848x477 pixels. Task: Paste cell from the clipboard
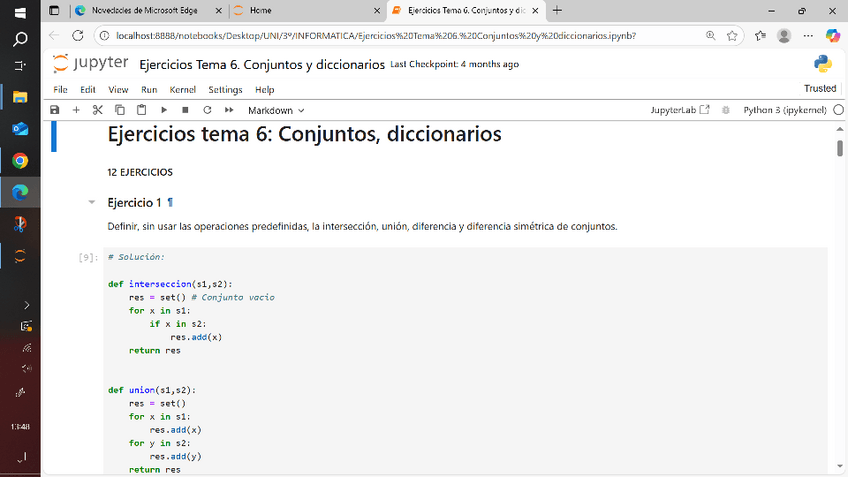tap(142, 110)
